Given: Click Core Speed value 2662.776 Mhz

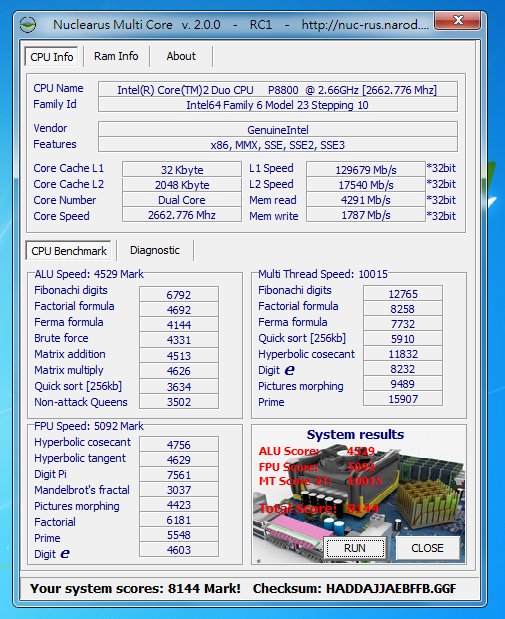Looking at the screenshot, I should [x=182, y=215].
